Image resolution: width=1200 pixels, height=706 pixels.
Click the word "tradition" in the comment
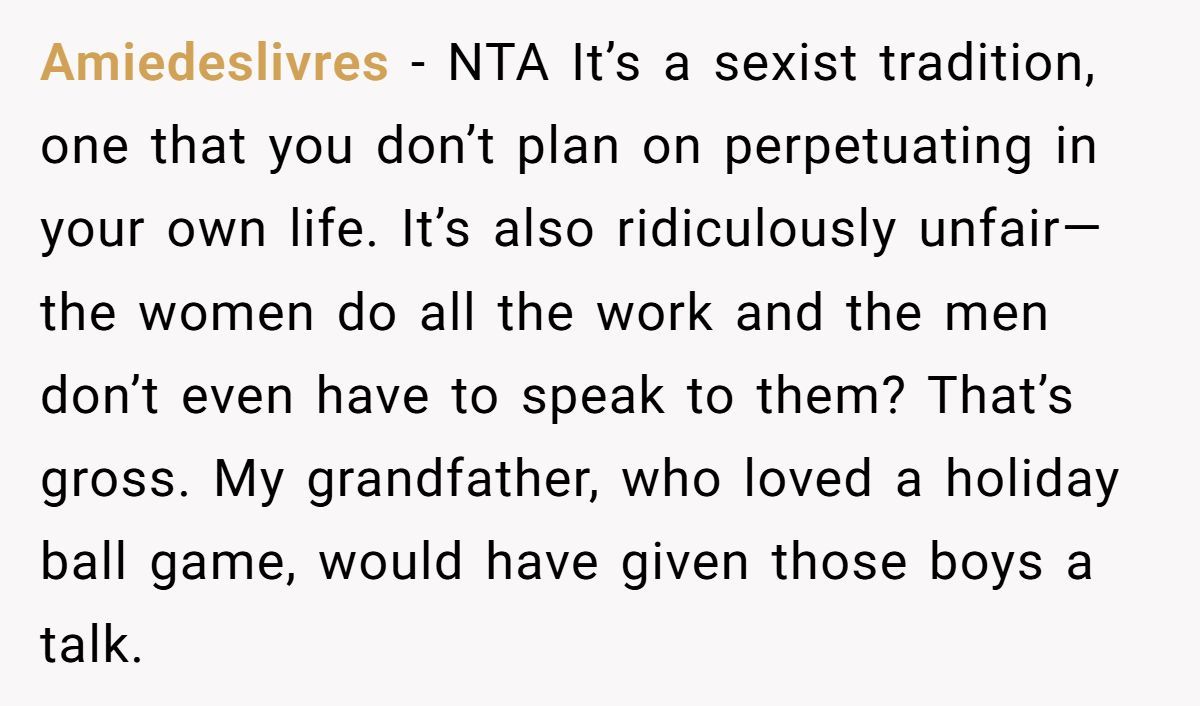coord(986,65)
